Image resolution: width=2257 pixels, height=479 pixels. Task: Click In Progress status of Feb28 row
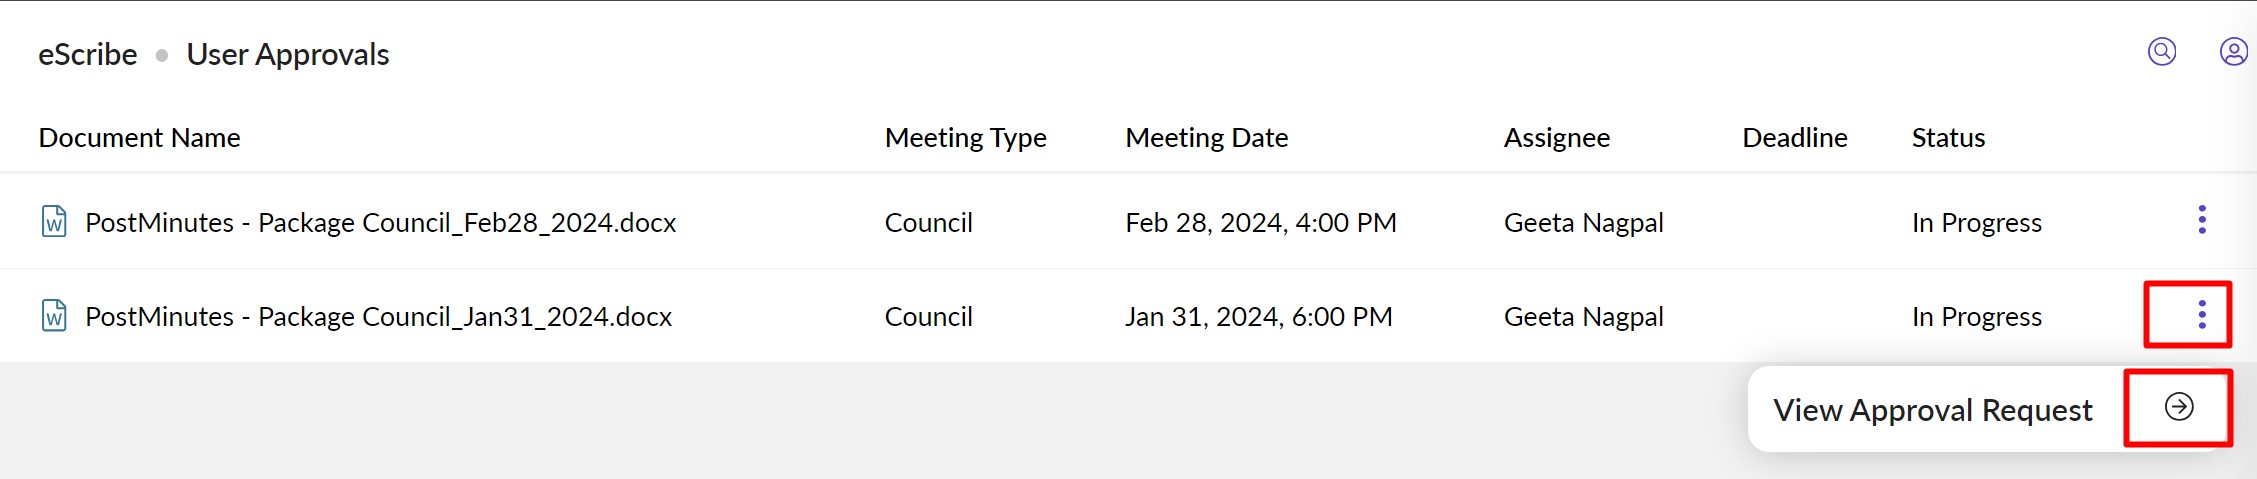[x=1976, y=222]
